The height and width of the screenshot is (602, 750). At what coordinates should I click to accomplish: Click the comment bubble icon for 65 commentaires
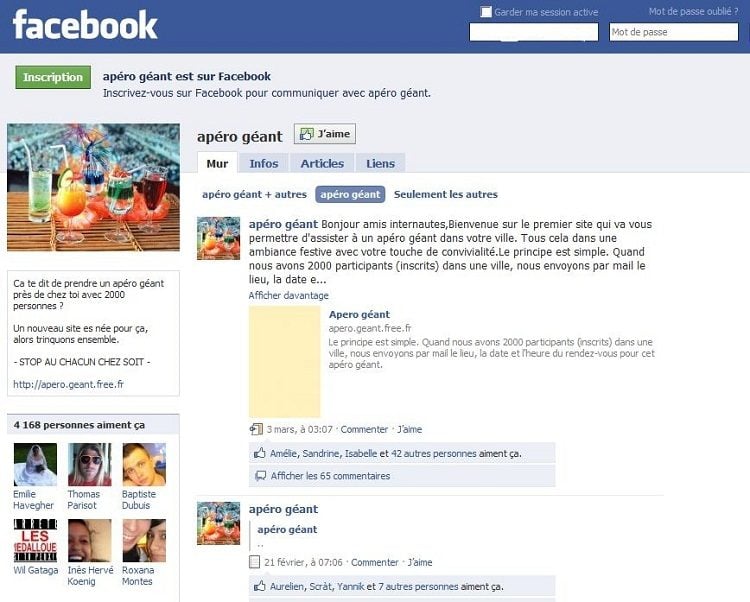[260, 476]
